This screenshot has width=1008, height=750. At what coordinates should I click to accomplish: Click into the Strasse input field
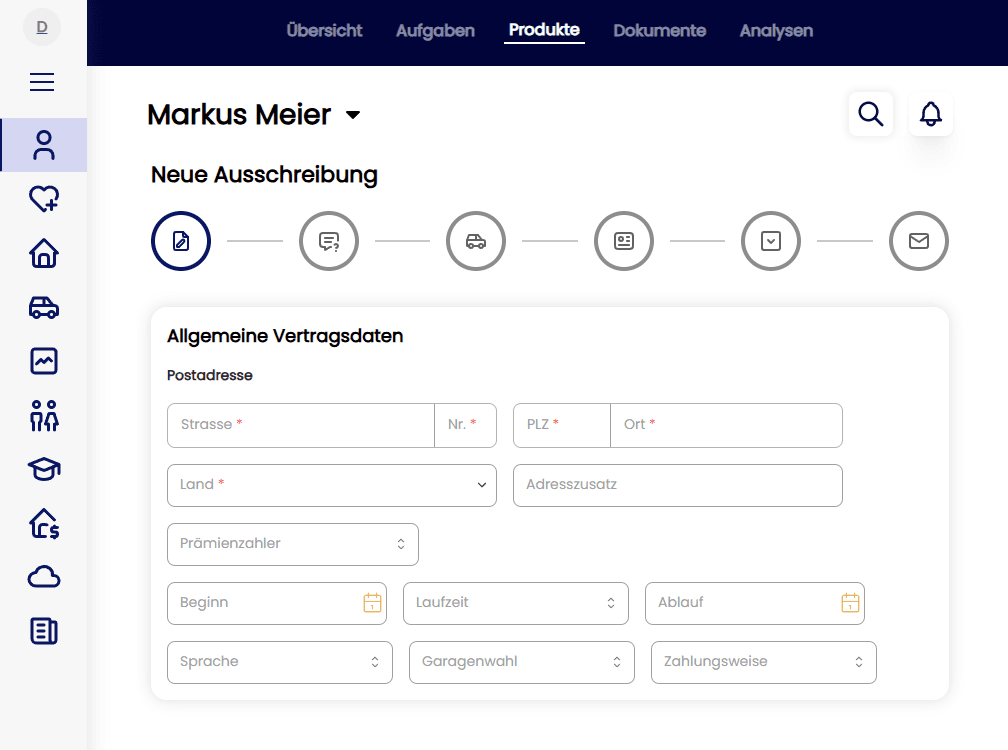click(300, 425)
